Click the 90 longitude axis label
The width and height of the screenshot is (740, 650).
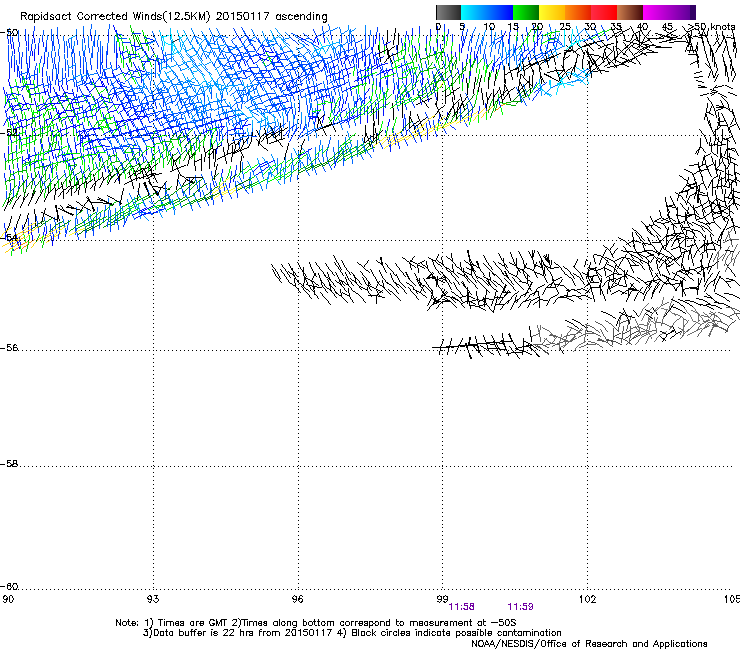pyautogui.click(x=8, y=599)
